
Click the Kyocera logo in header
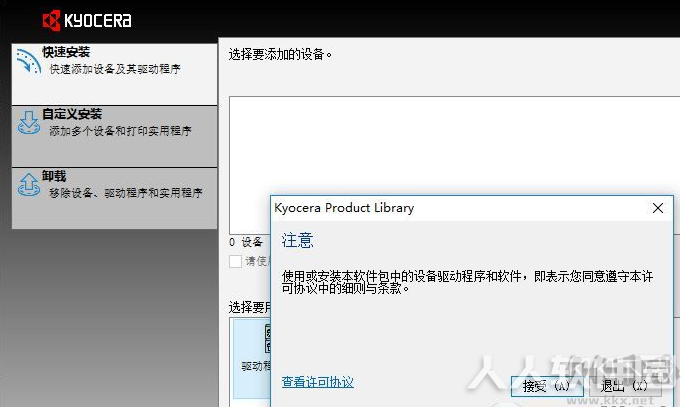click(87, 20)
